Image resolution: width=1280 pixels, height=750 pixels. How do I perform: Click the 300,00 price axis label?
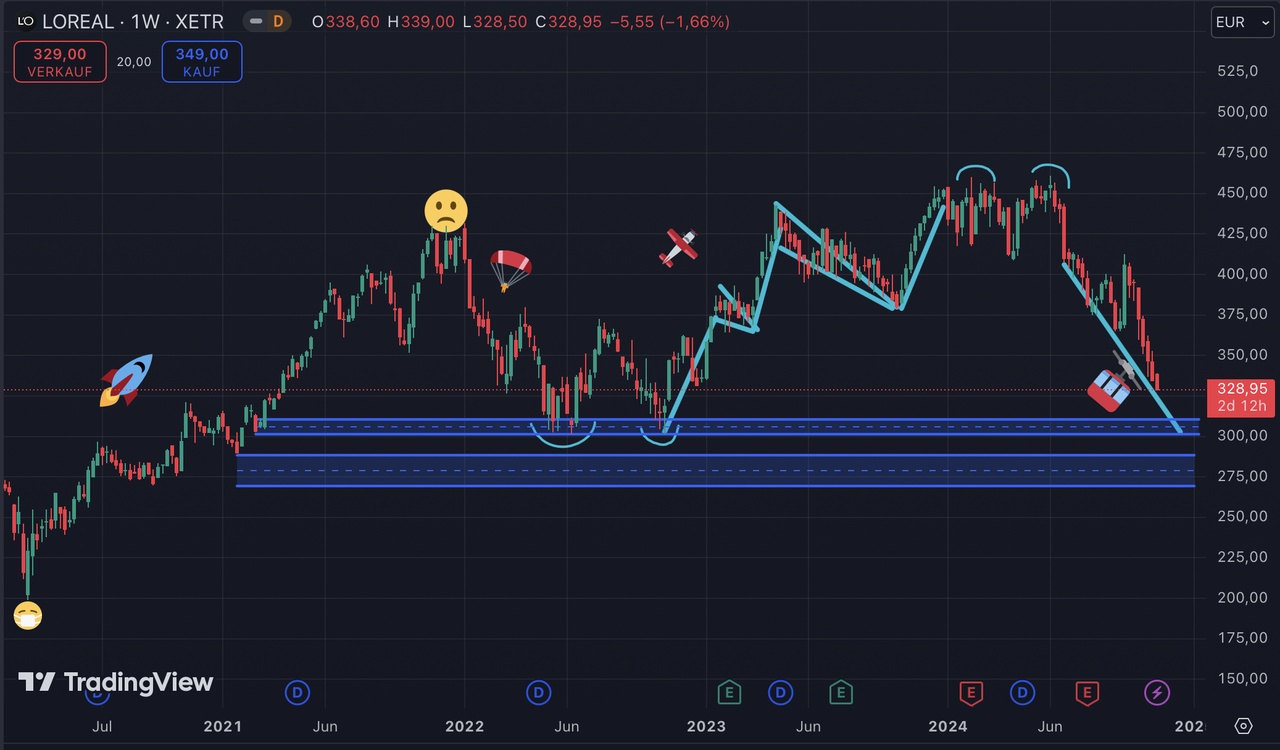(x=1240, y=435)
